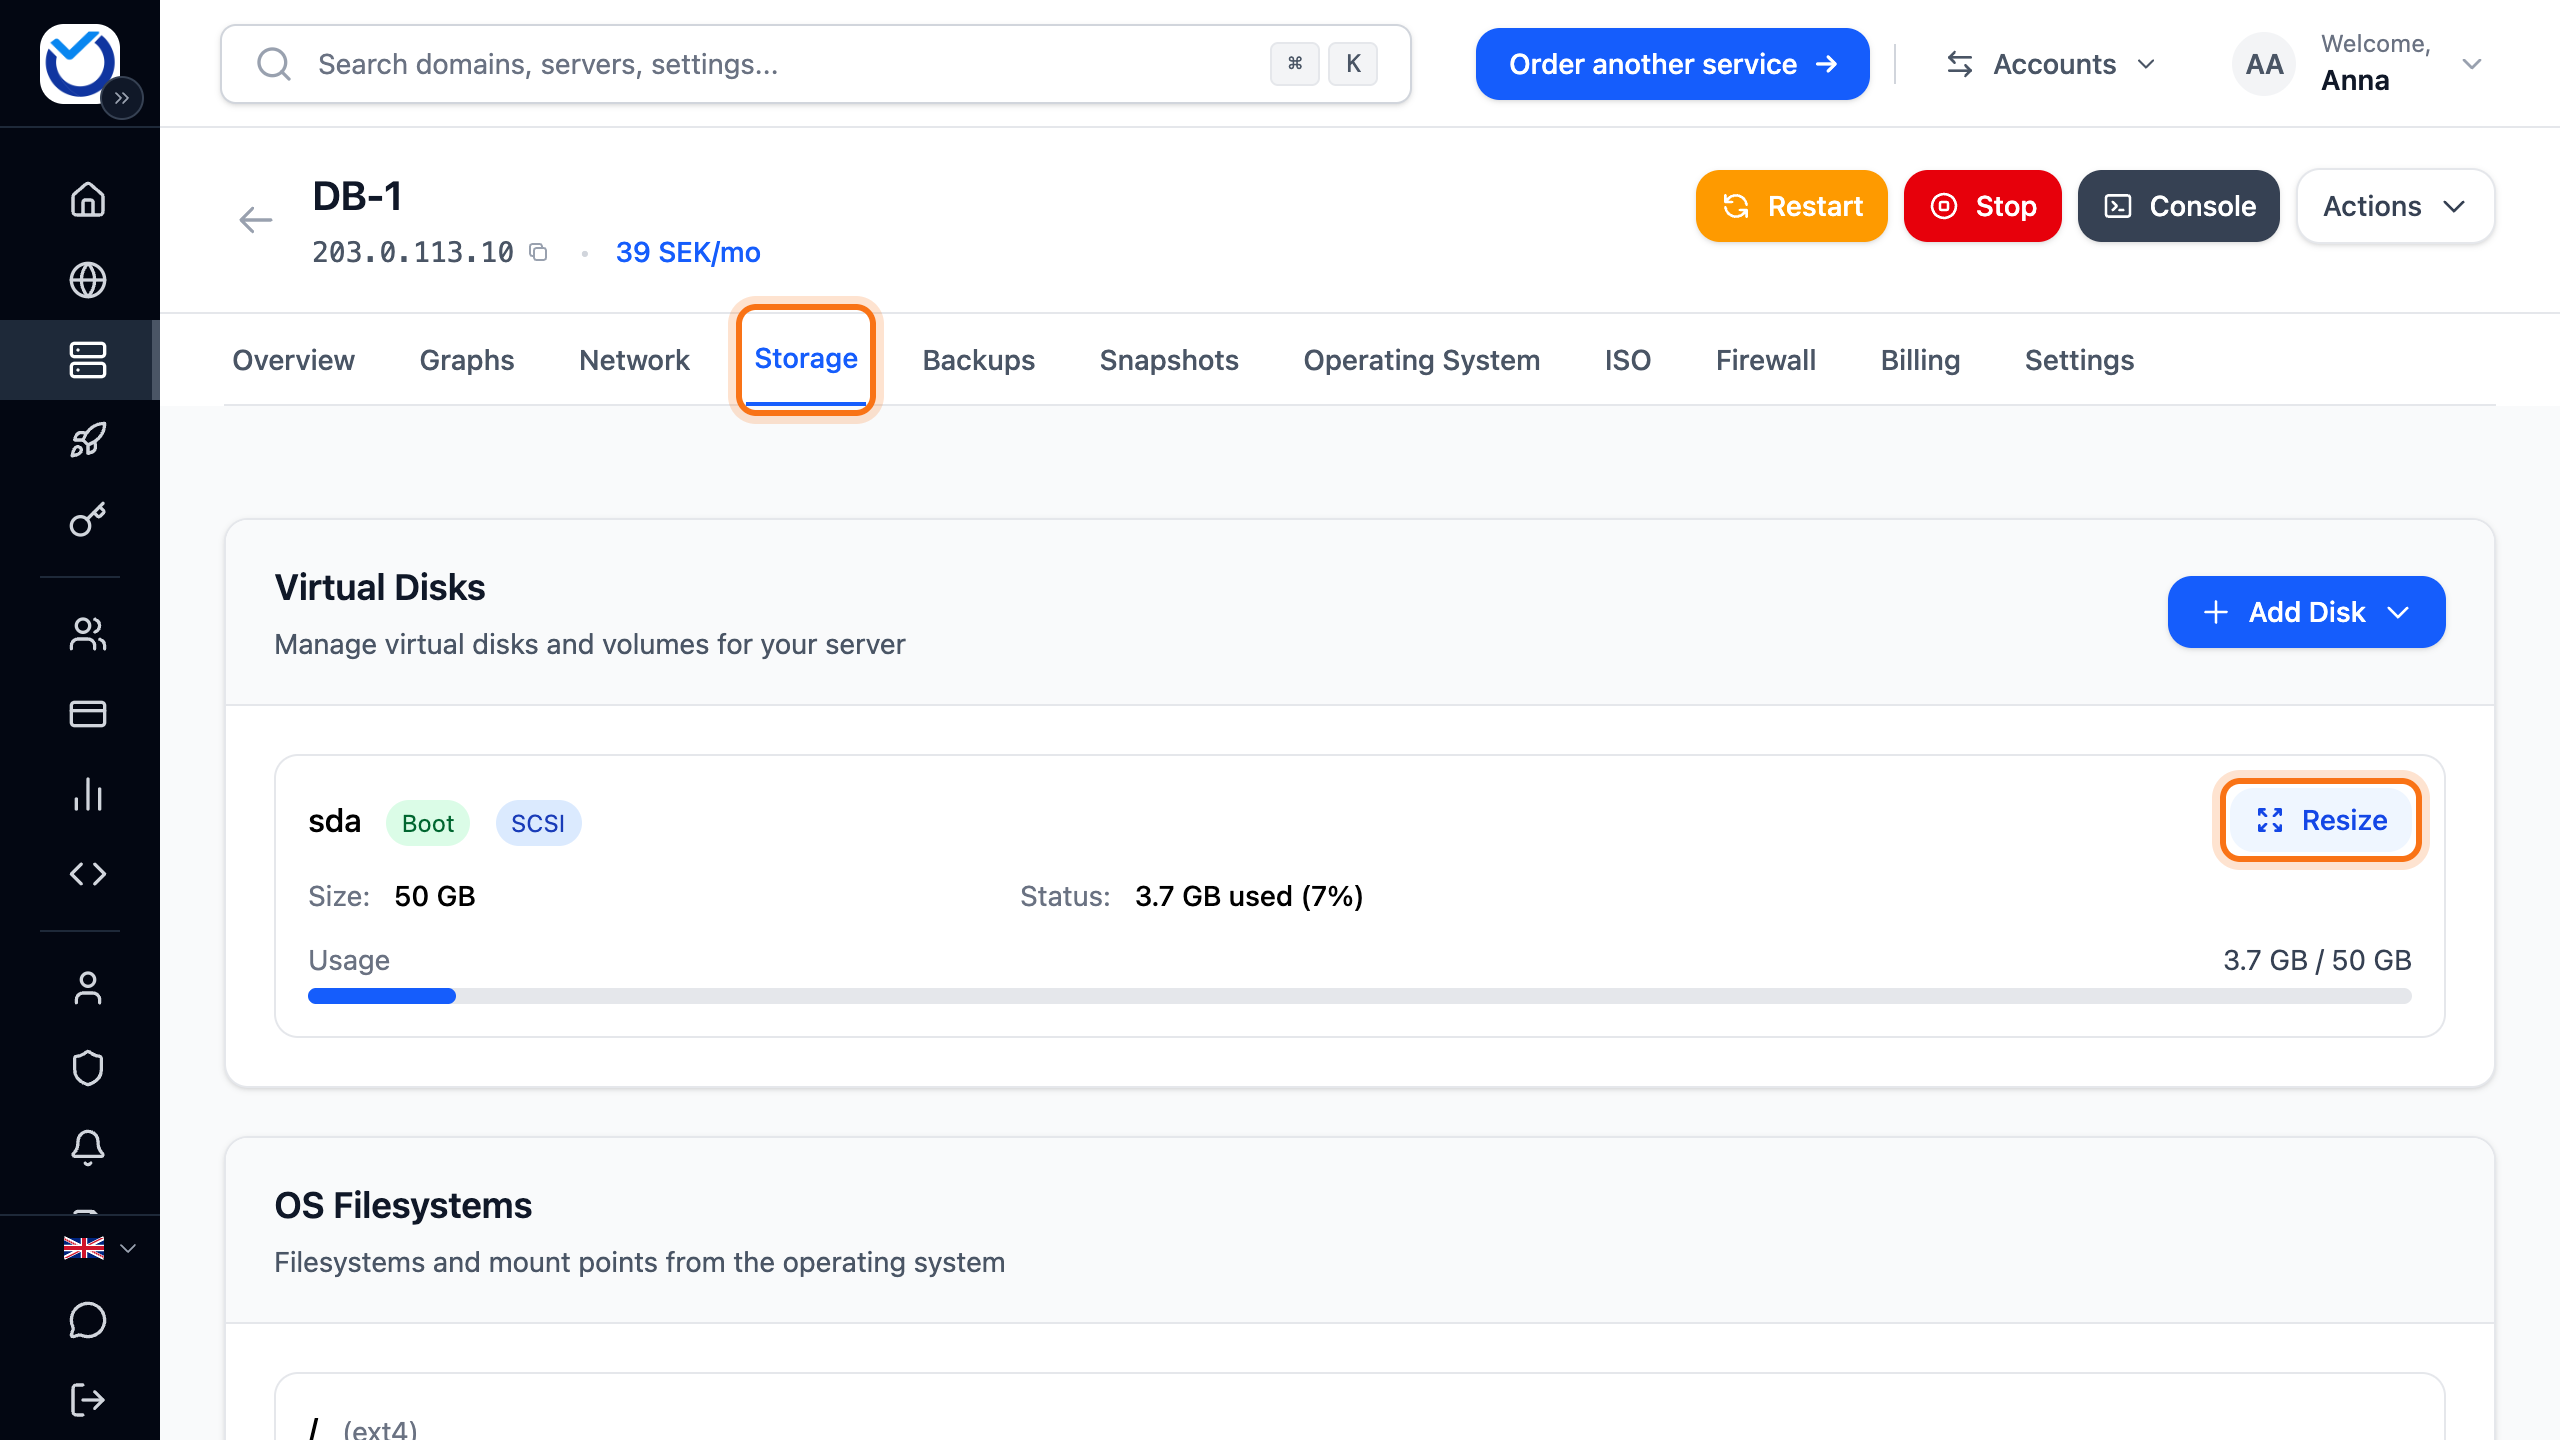The height and width of the screenshot is (1440, 2560).
Task: Open the Actions dropdown
Action: point(2395,206)
